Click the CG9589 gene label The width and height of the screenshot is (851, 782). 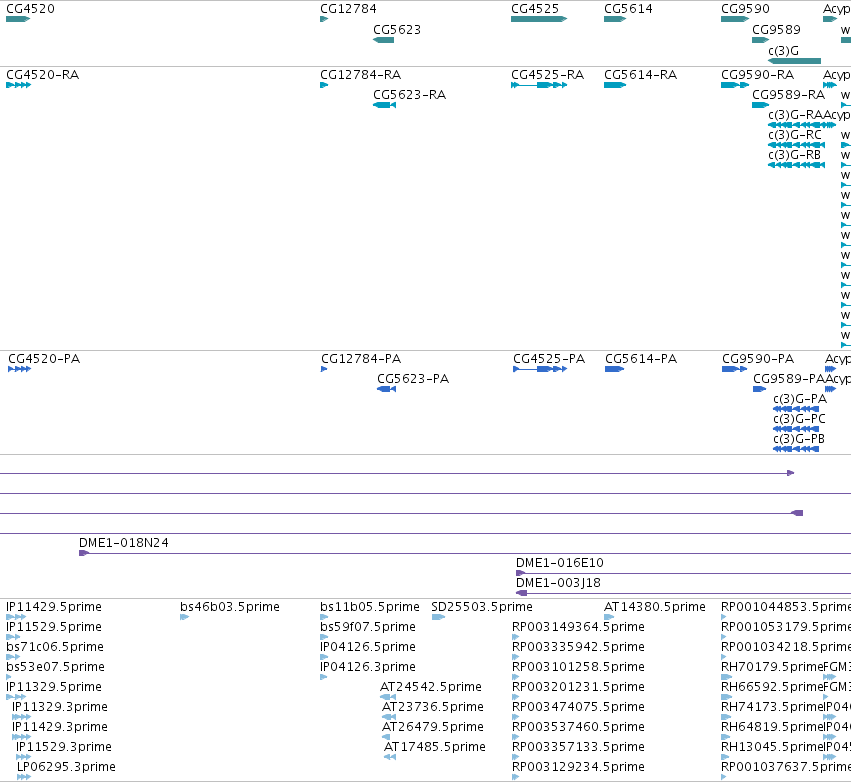coord(776,30)
